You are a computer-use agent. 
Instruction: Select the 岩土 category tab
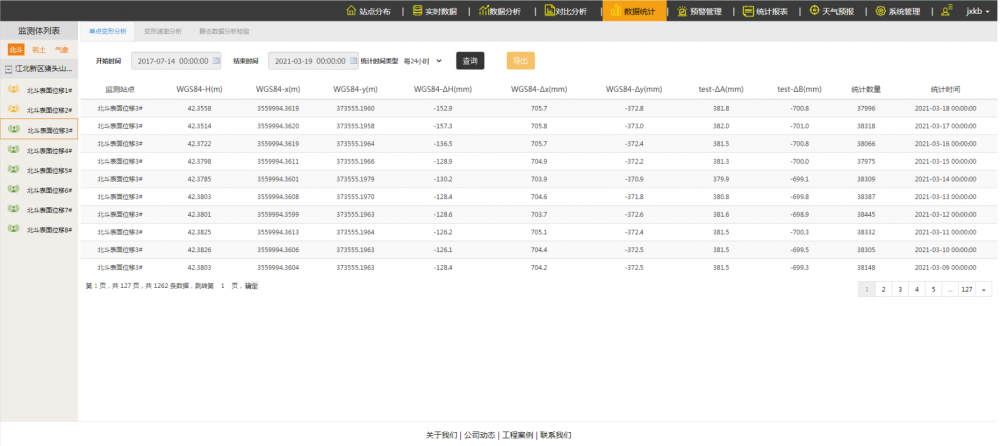[x=39, y=49]
